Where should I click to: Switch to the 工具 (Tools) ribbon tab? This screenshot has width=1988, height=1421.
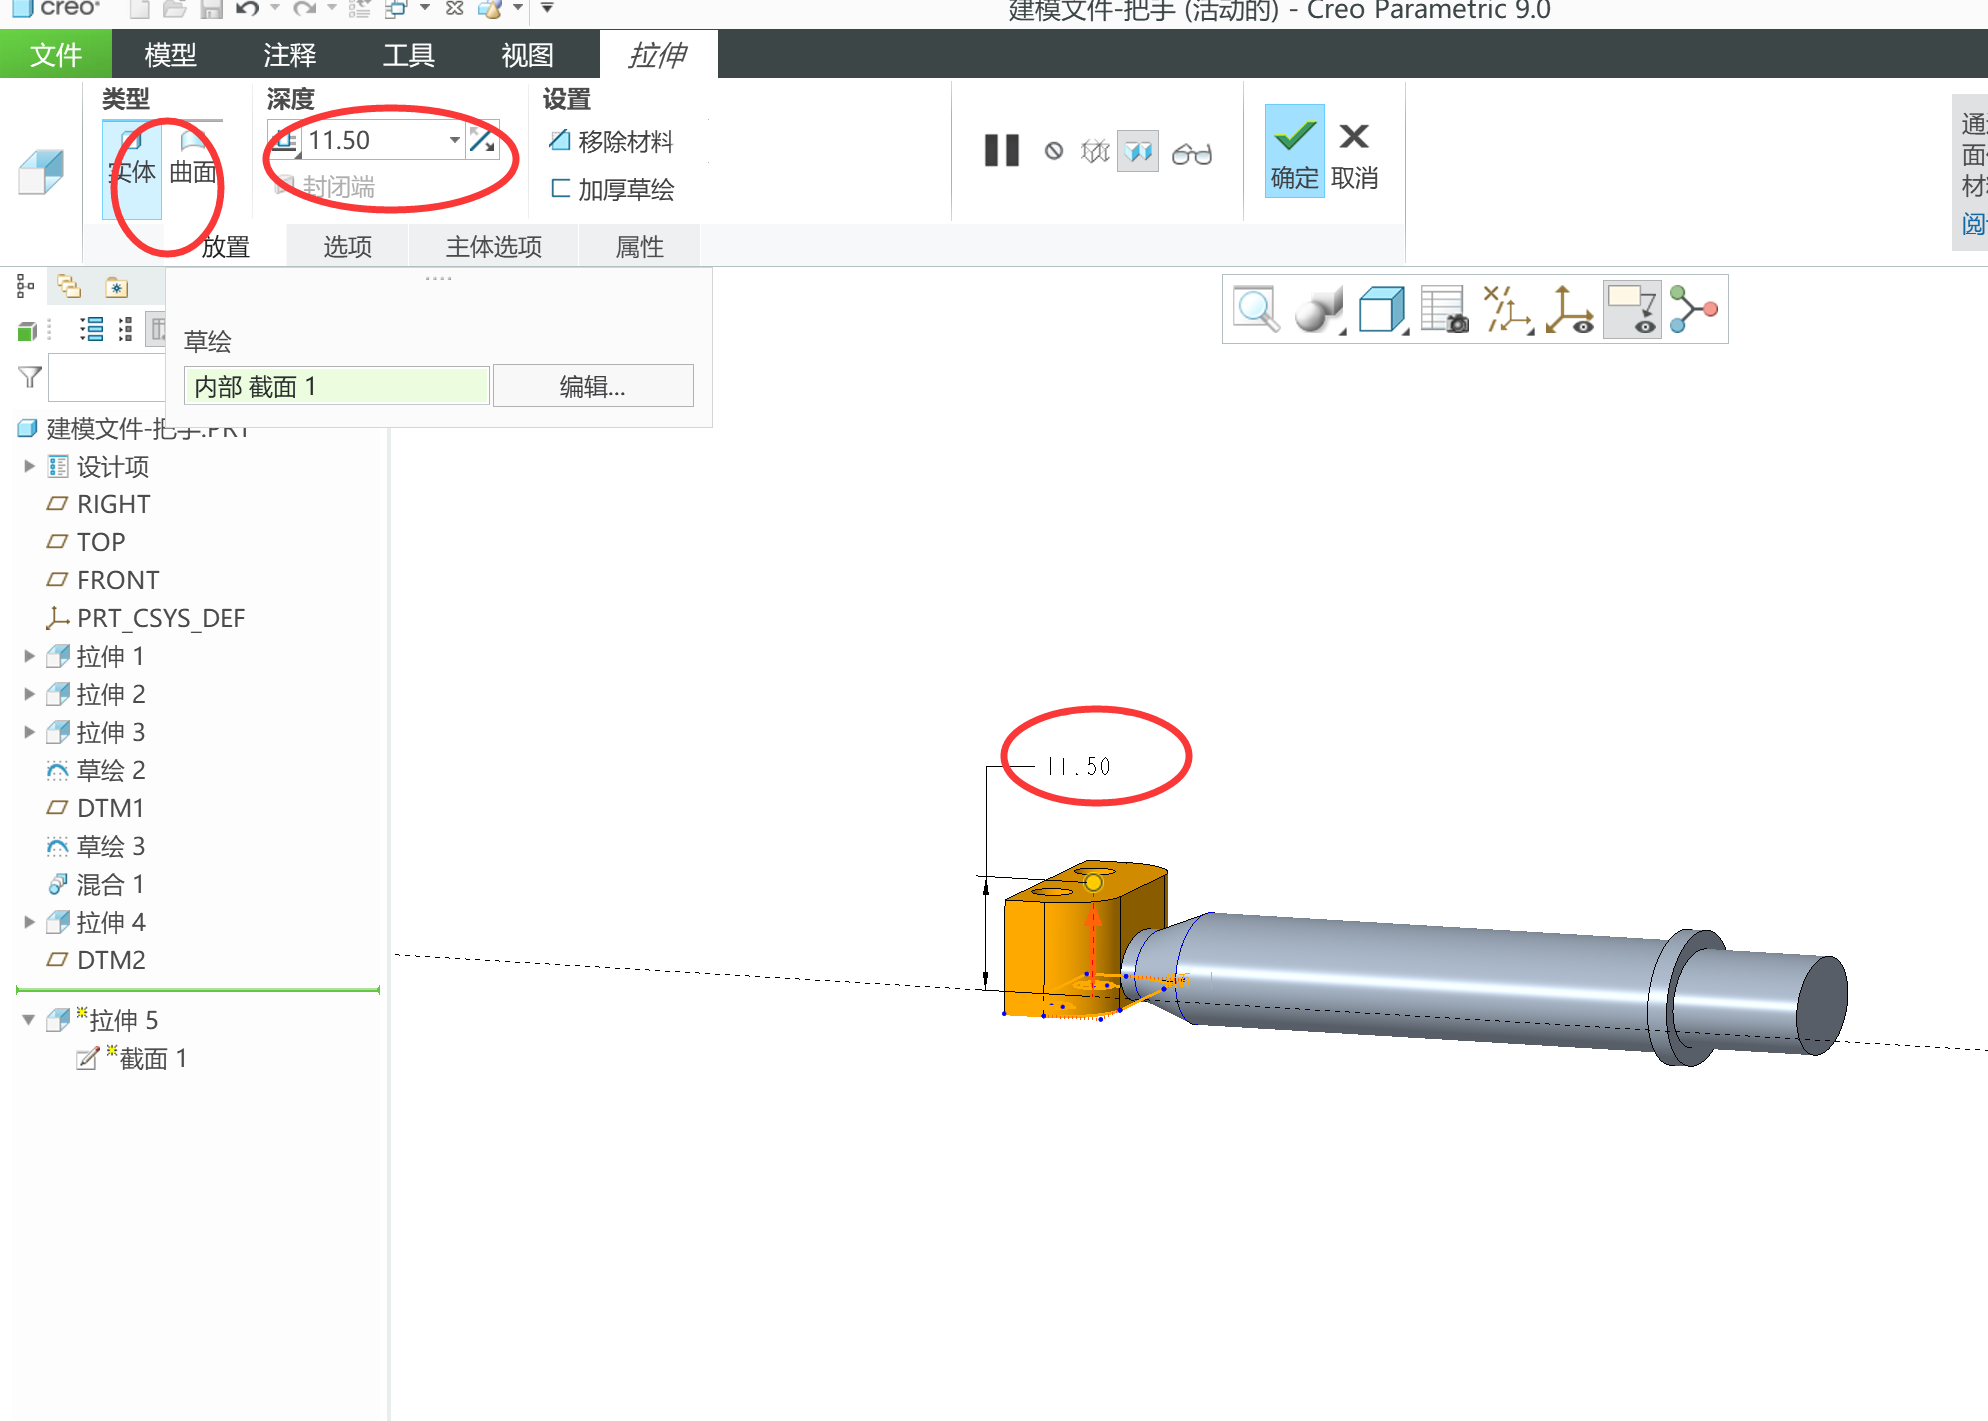point(409,54)
